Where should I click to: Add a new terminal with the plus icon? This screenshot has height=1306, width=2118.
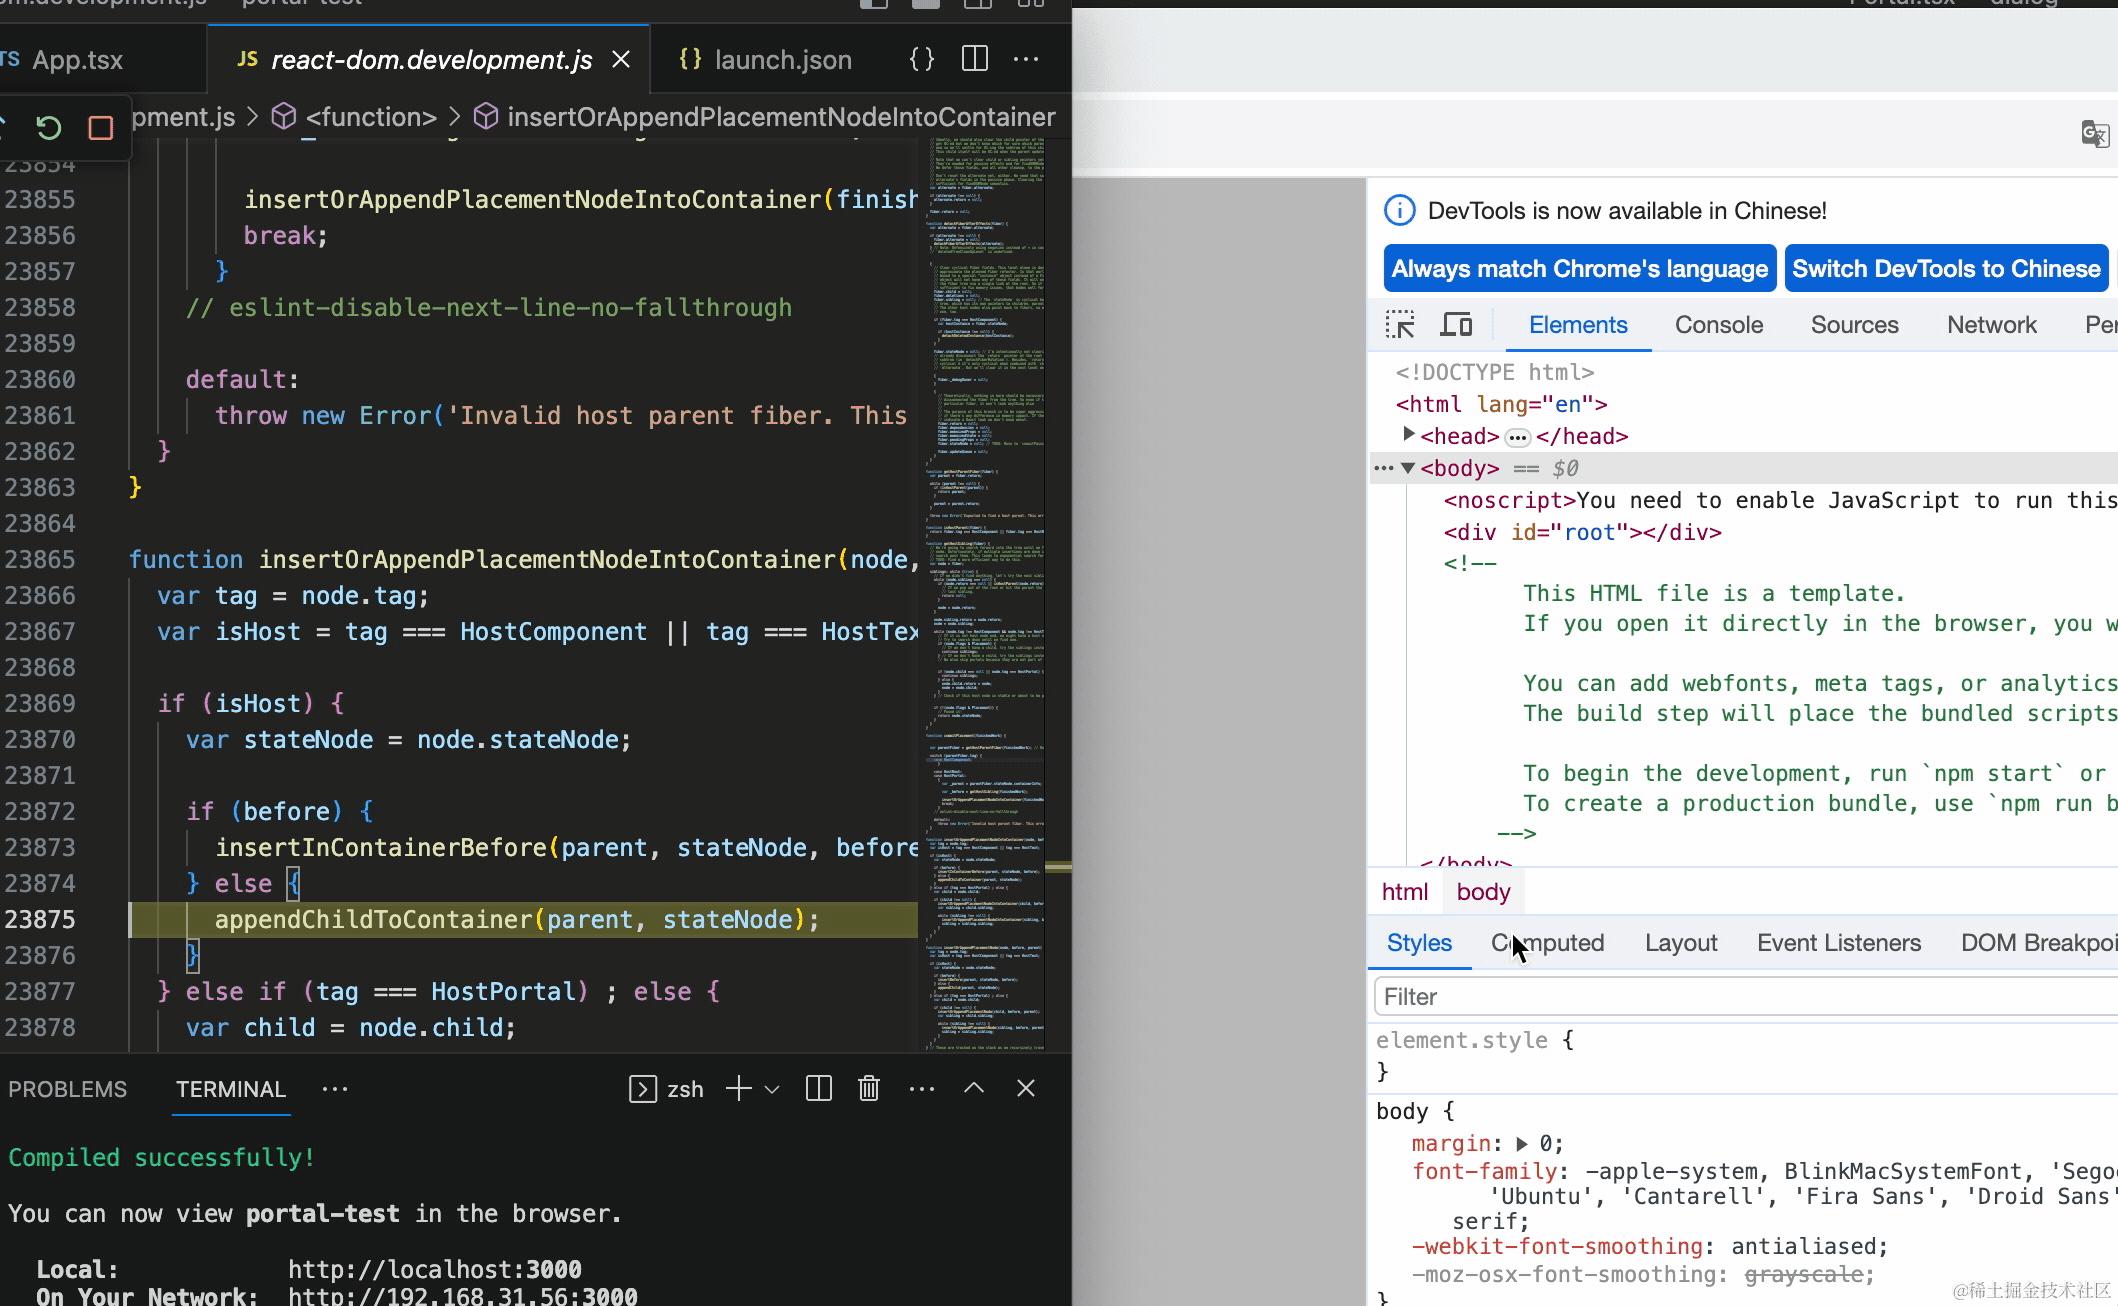pos(739,1089)
